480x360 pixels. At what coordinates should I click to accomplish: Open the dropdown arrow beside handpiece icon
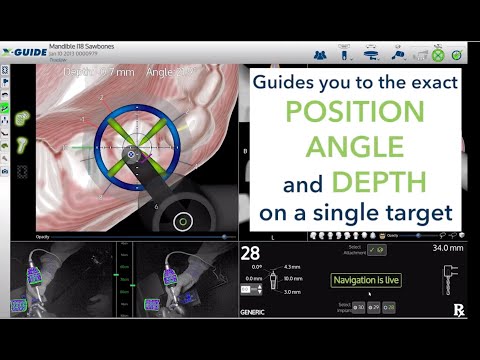point(351,59)
